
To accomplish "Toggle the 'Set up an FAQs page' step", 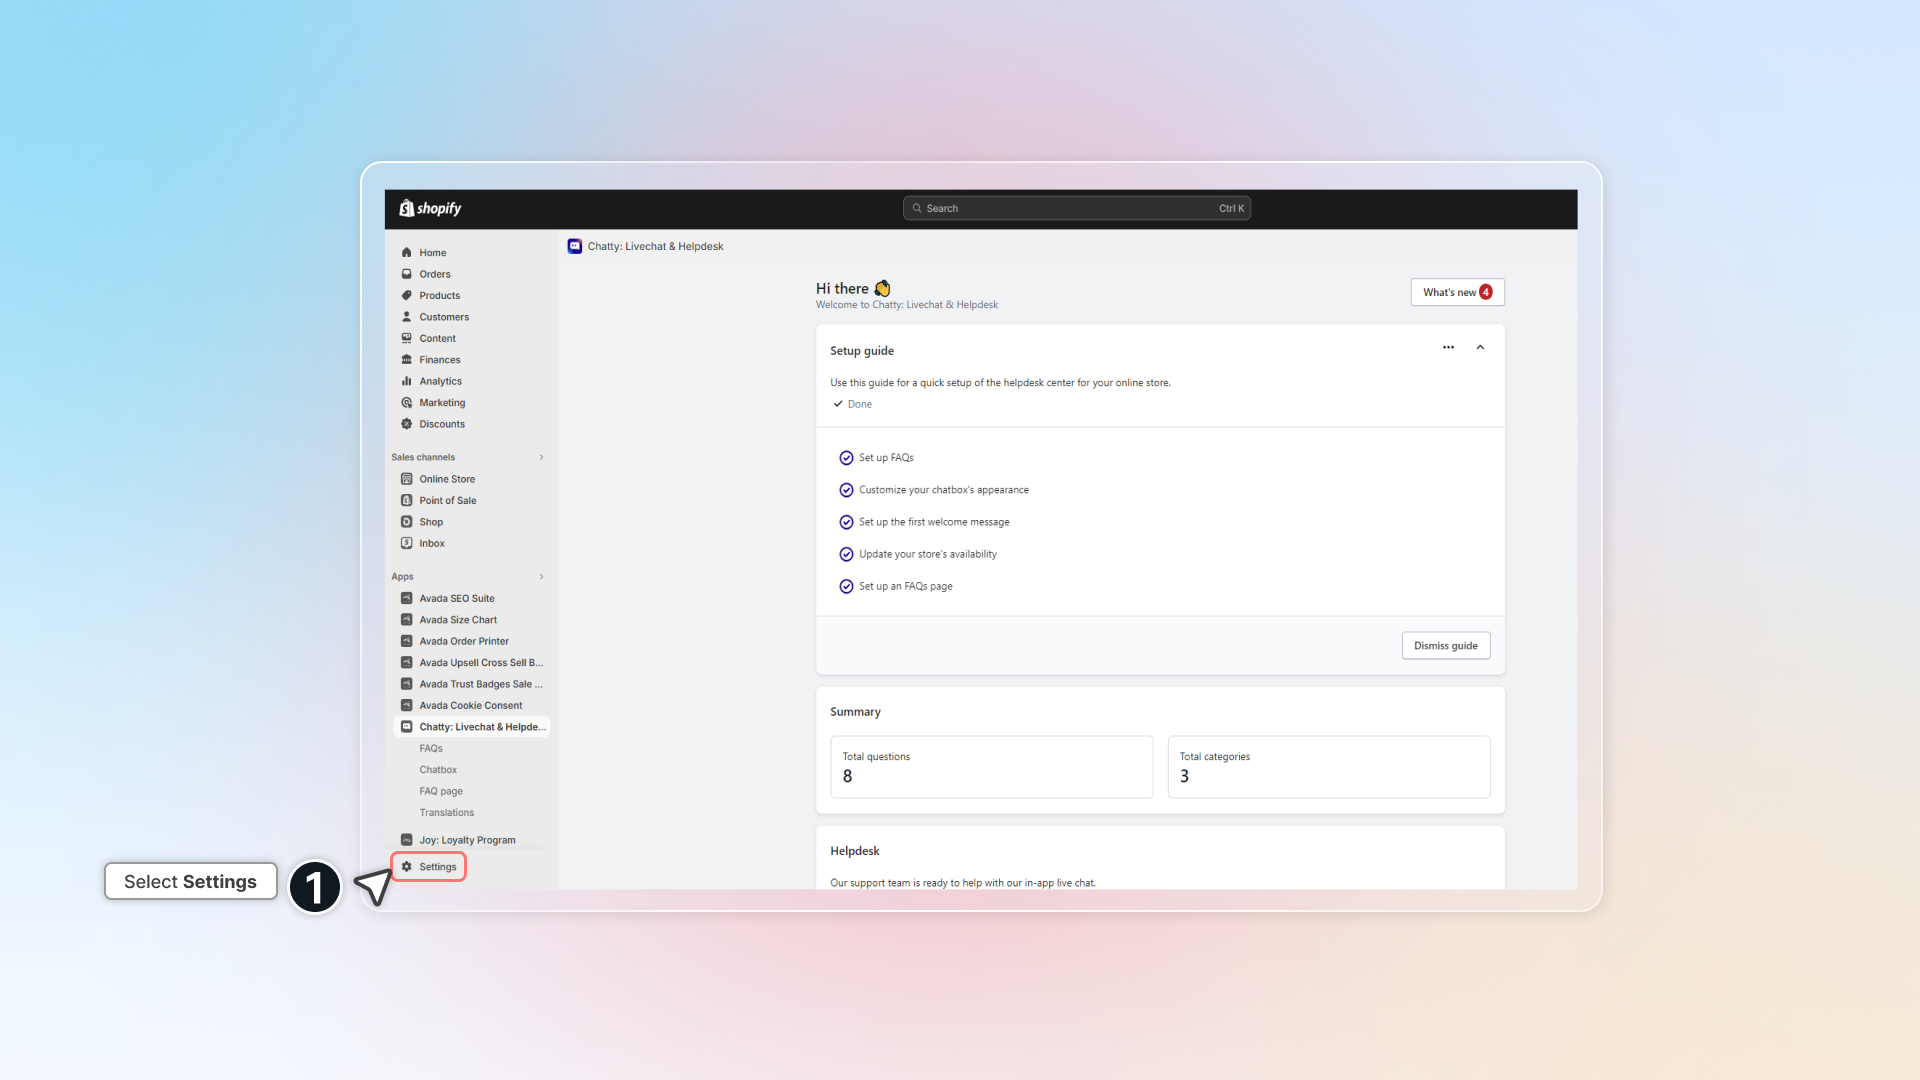I will [x=846, y=586].
